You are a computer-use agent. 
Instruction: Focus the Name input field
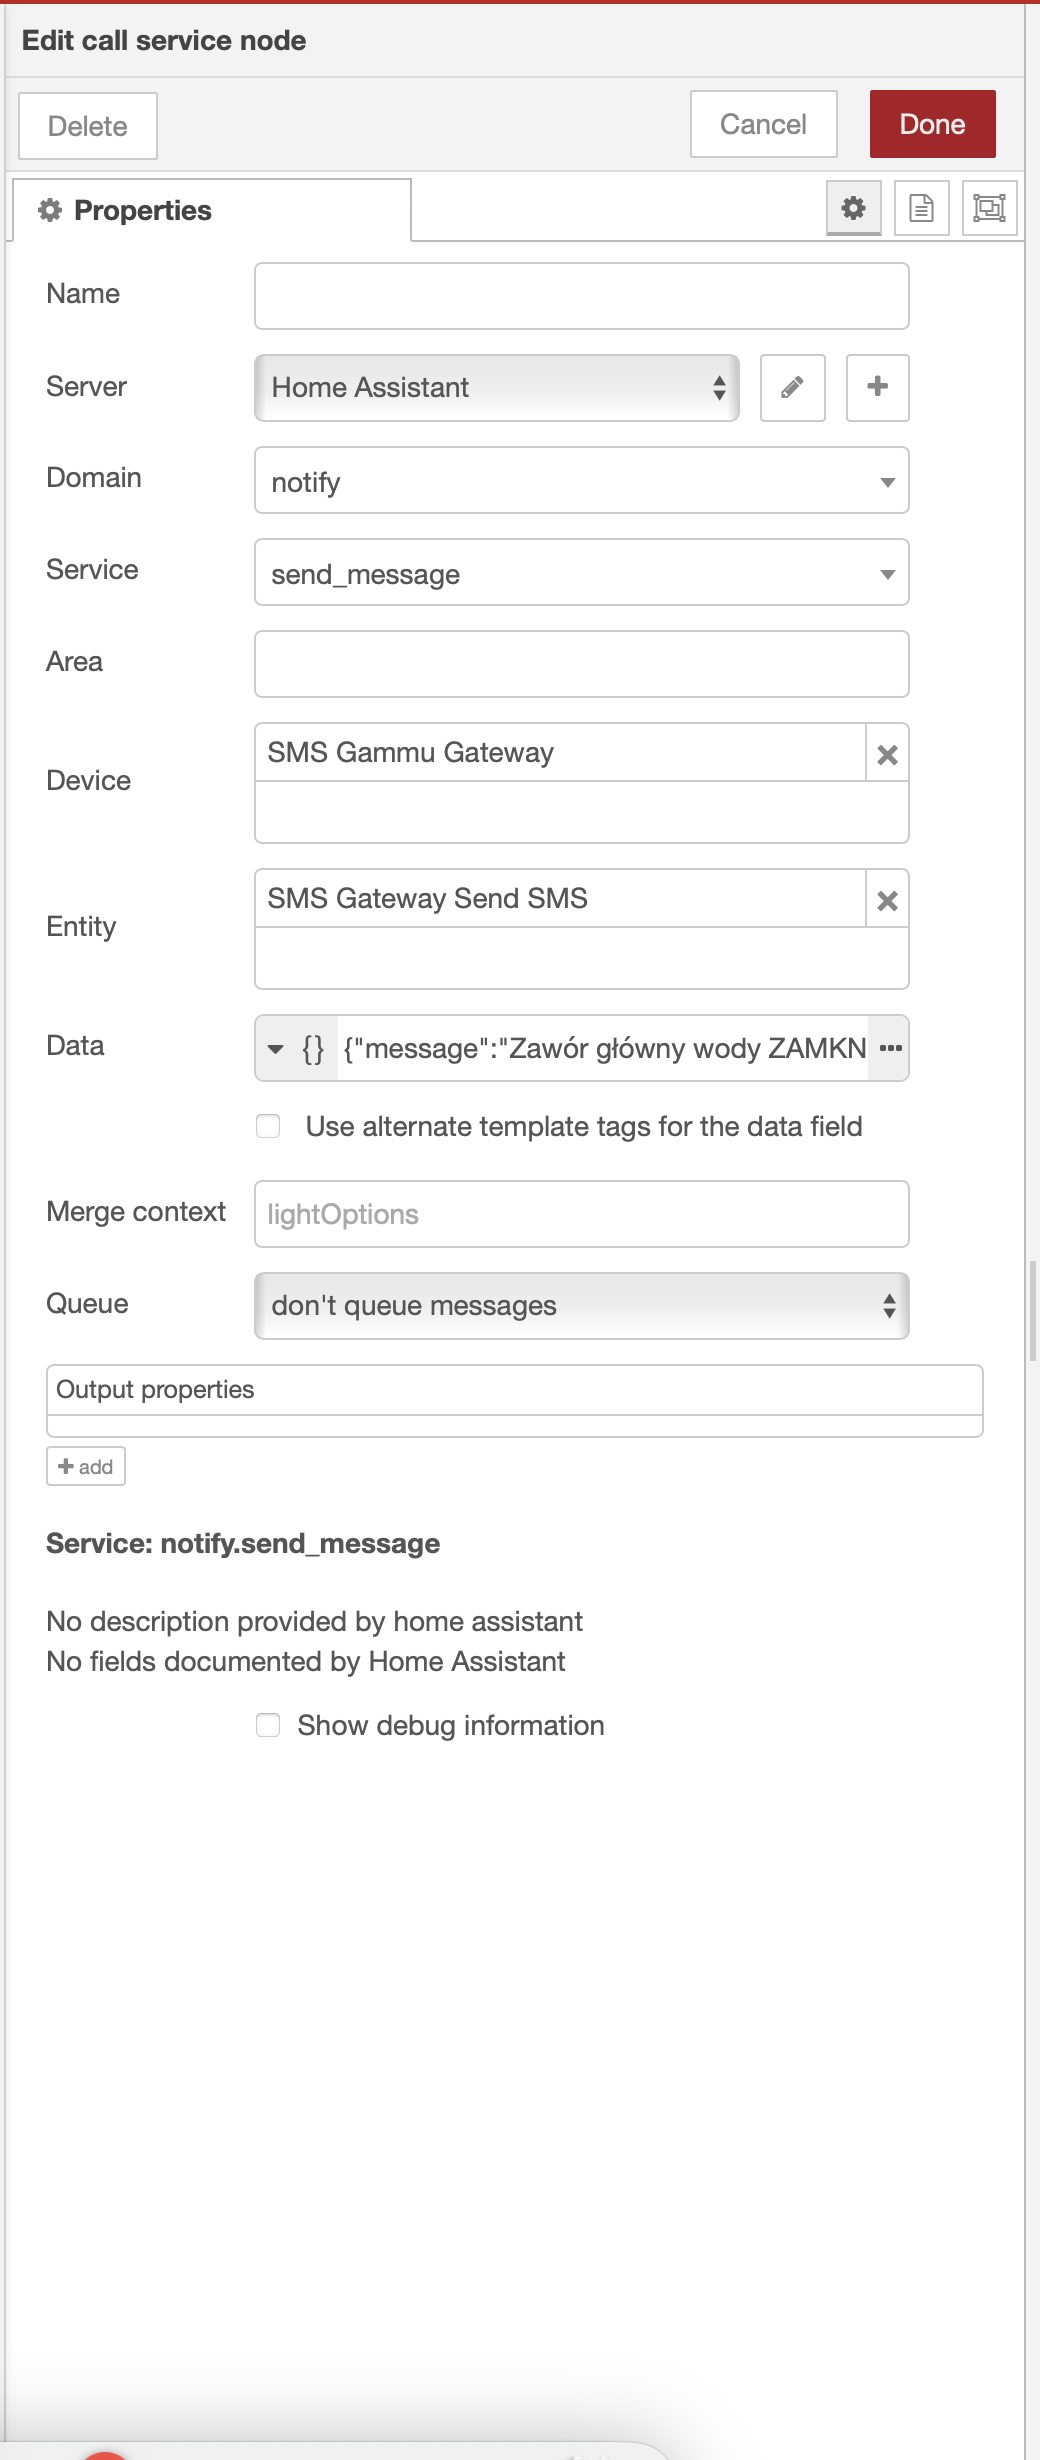(581, 296)
